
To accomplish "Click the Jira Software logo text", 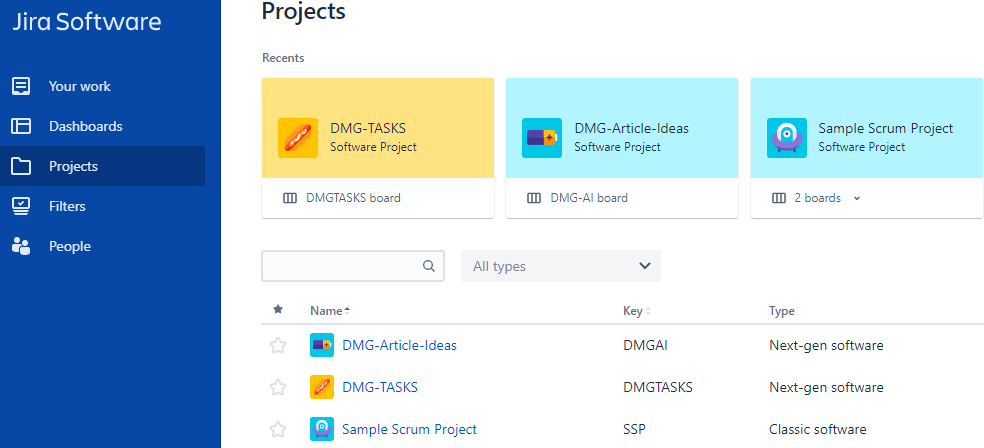I will point(87,22).
